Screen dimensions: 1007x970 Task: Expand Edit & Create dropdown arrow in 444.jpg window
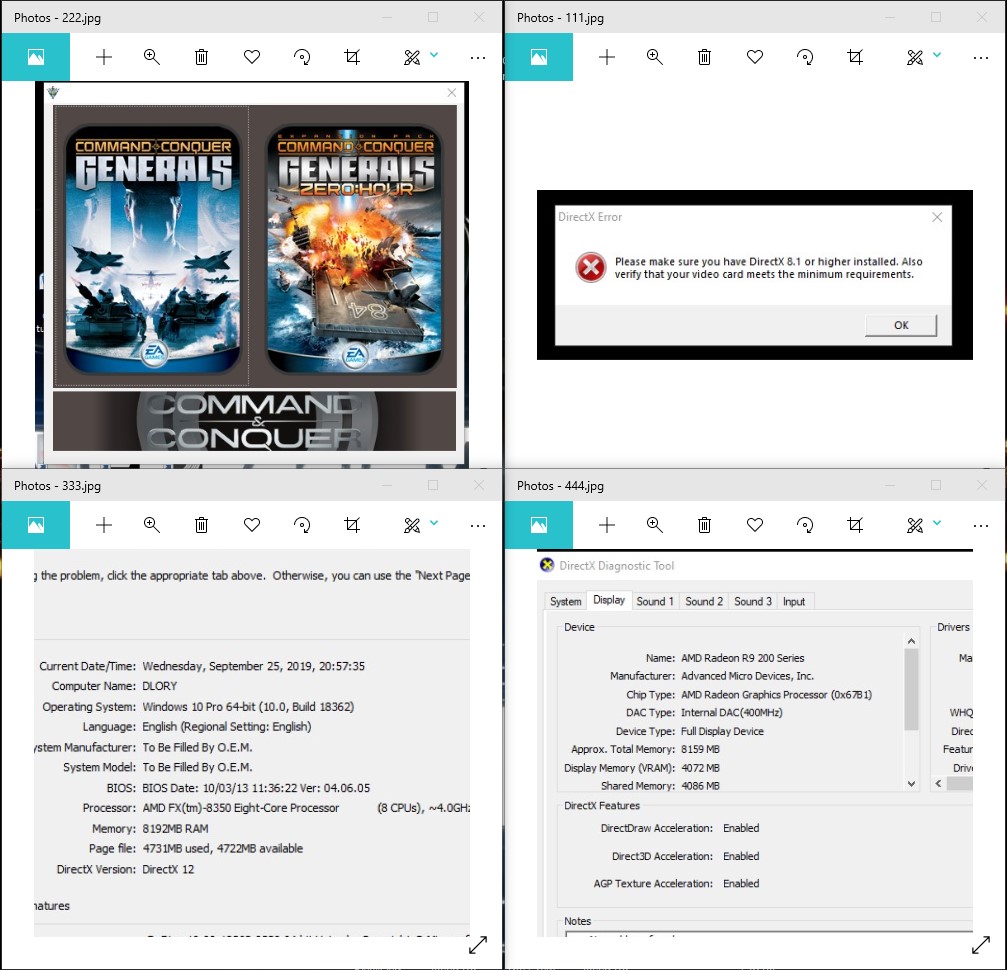point(937,522)
